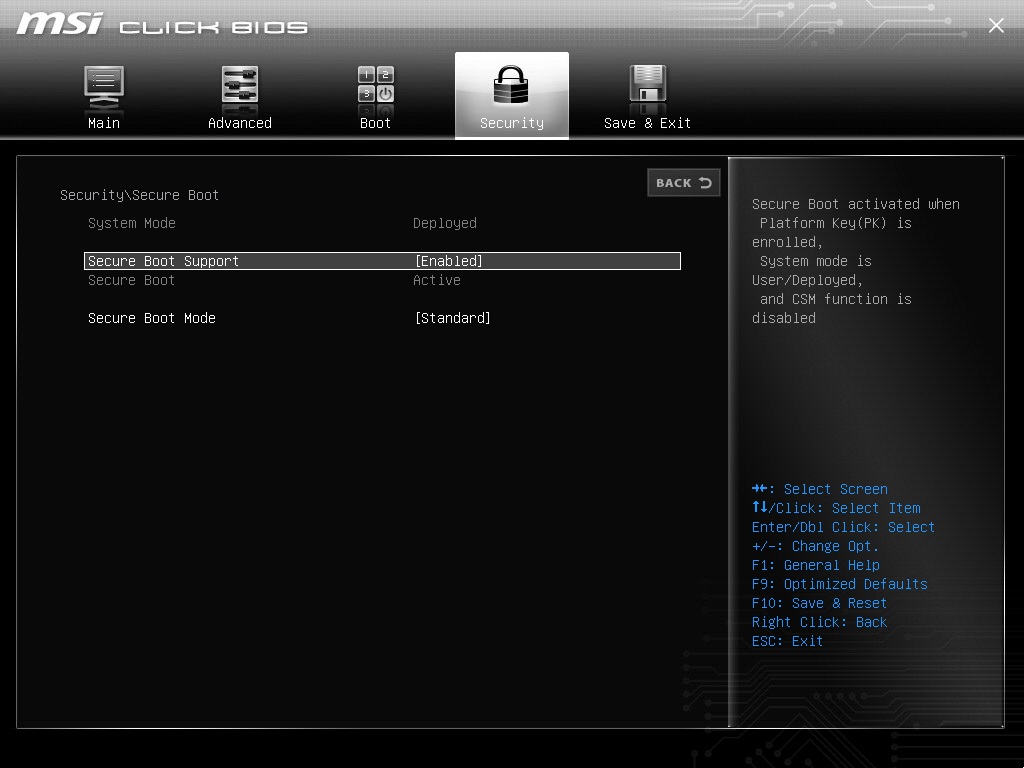This screenshot has height=768, width=1024.
Task: Click the System Mode Deployed value
Action: click(445, 223)
